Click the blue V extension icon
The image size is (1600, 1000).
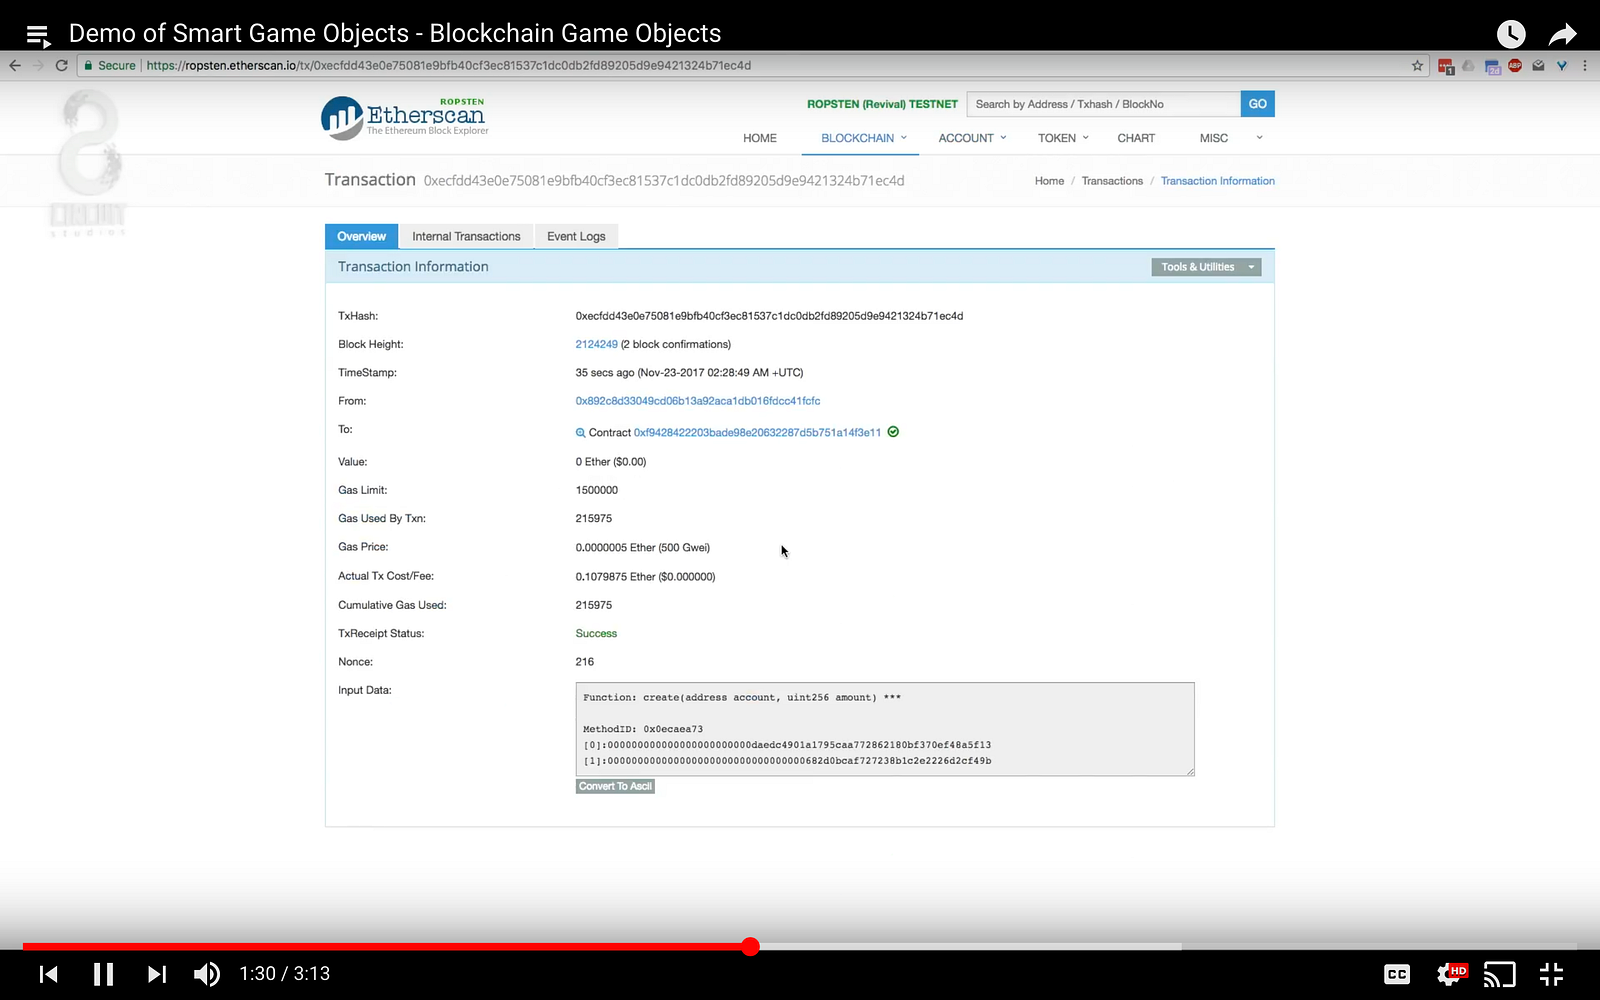coord(1561,66)
